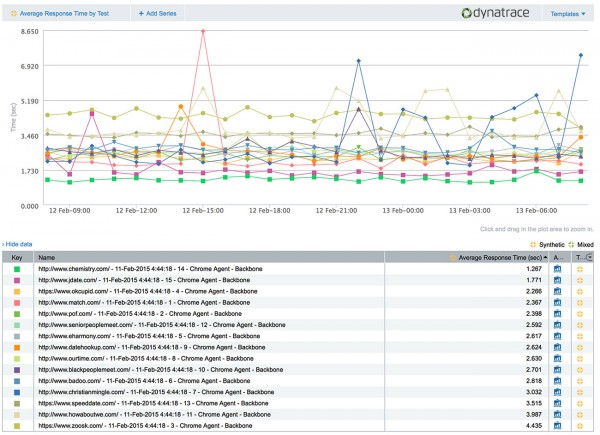The image size is (600, 435).
Task: Click the Hide data link
Action: point(17,244)
